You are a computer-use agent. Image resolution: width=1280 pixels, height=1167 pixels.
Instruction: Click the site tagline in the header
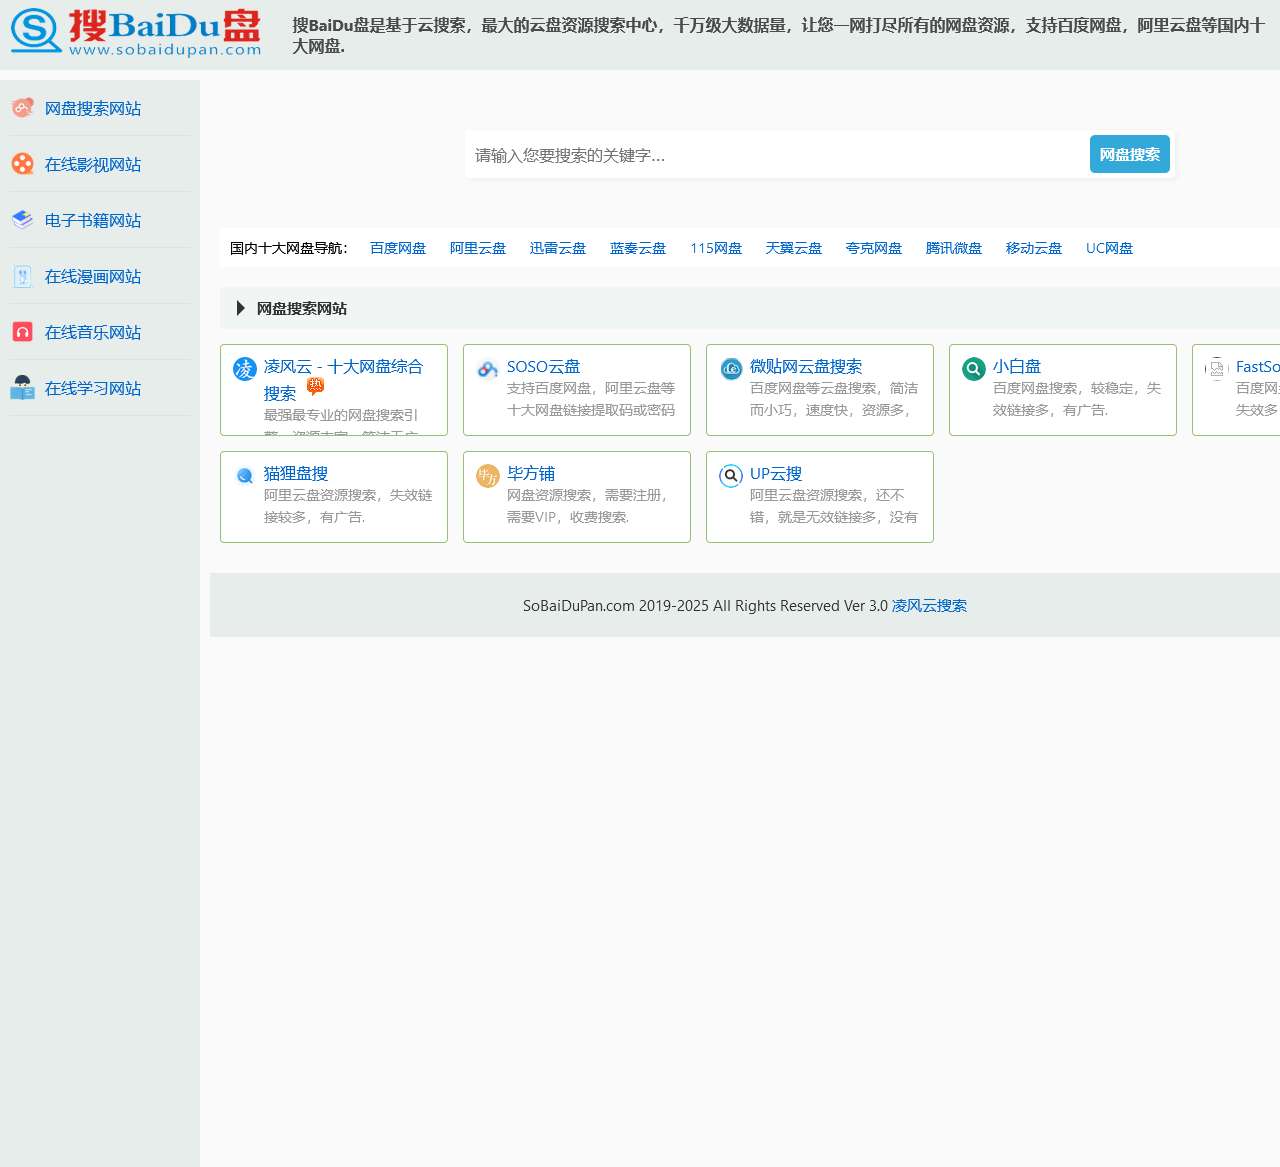[x=779, y=35]
